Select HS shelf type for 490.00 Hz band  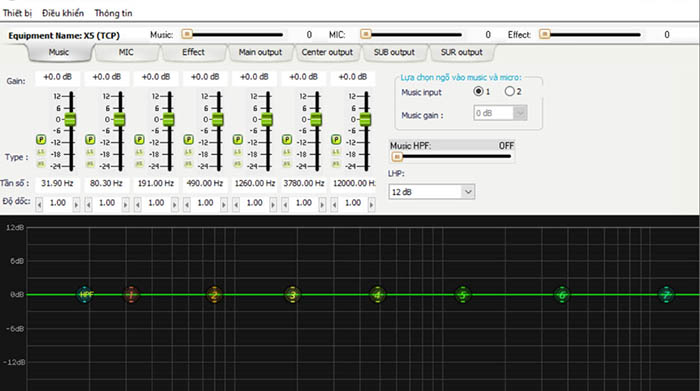[188, 164]
